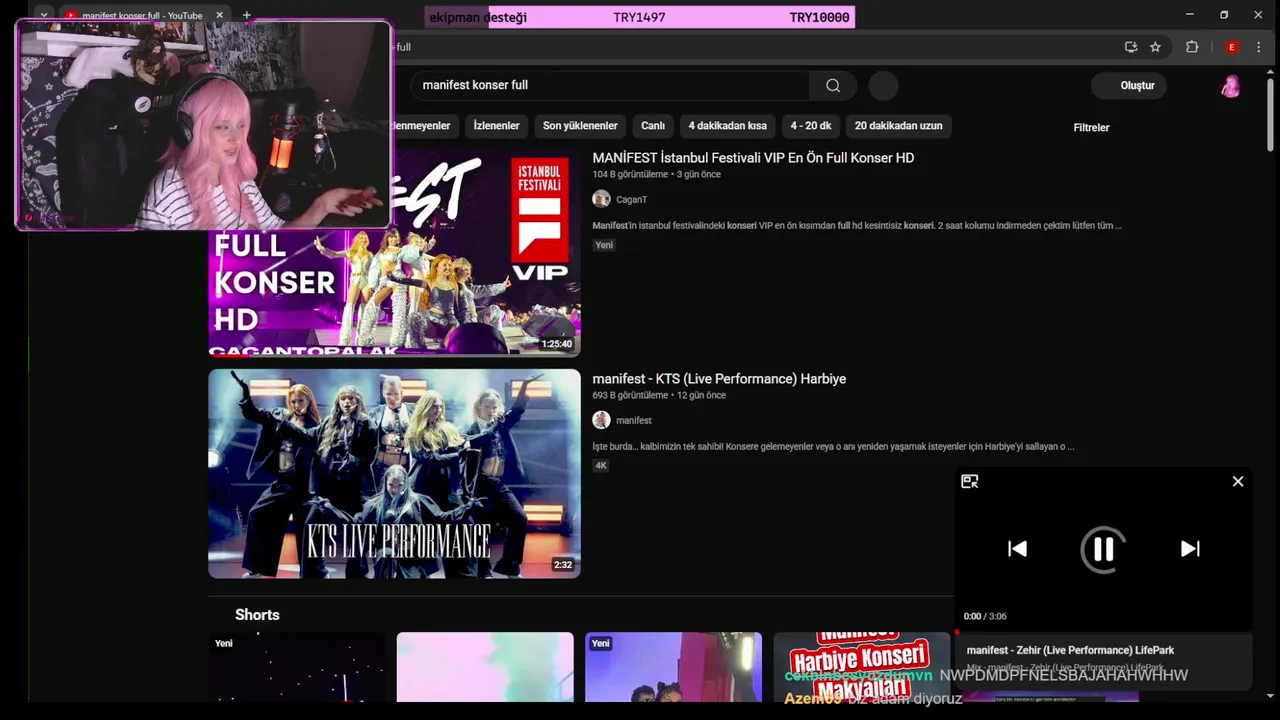Open the pink account avatar menu
1280x720 pixels.
[x=1231, y=86]
